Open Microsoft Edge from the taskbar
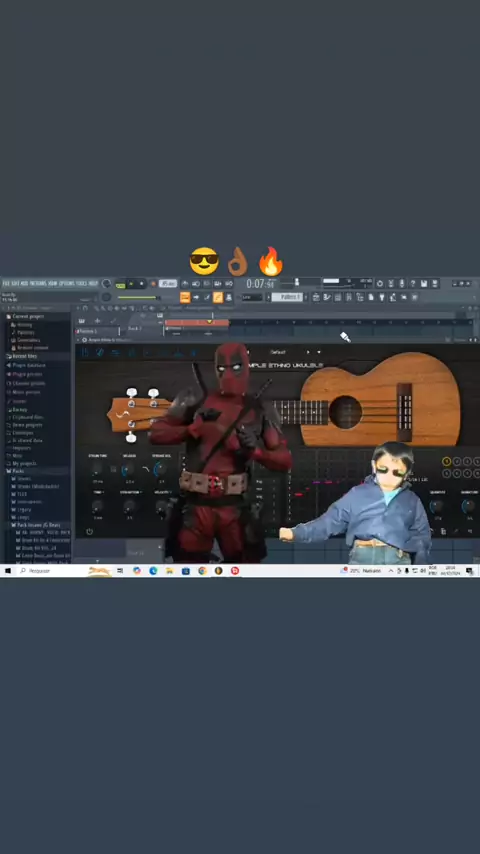Viewport: 480px width, 854px height. point(153,571)
